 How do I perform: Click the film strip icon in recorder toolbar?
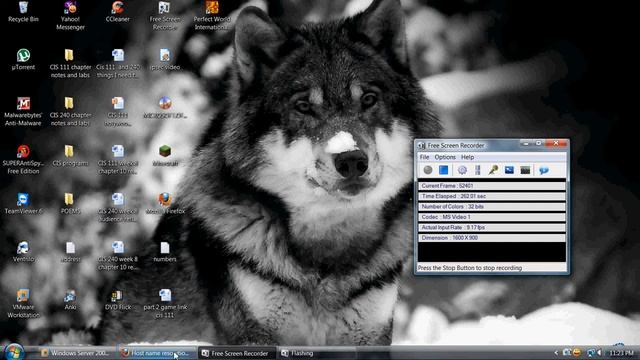coord(478,170)
